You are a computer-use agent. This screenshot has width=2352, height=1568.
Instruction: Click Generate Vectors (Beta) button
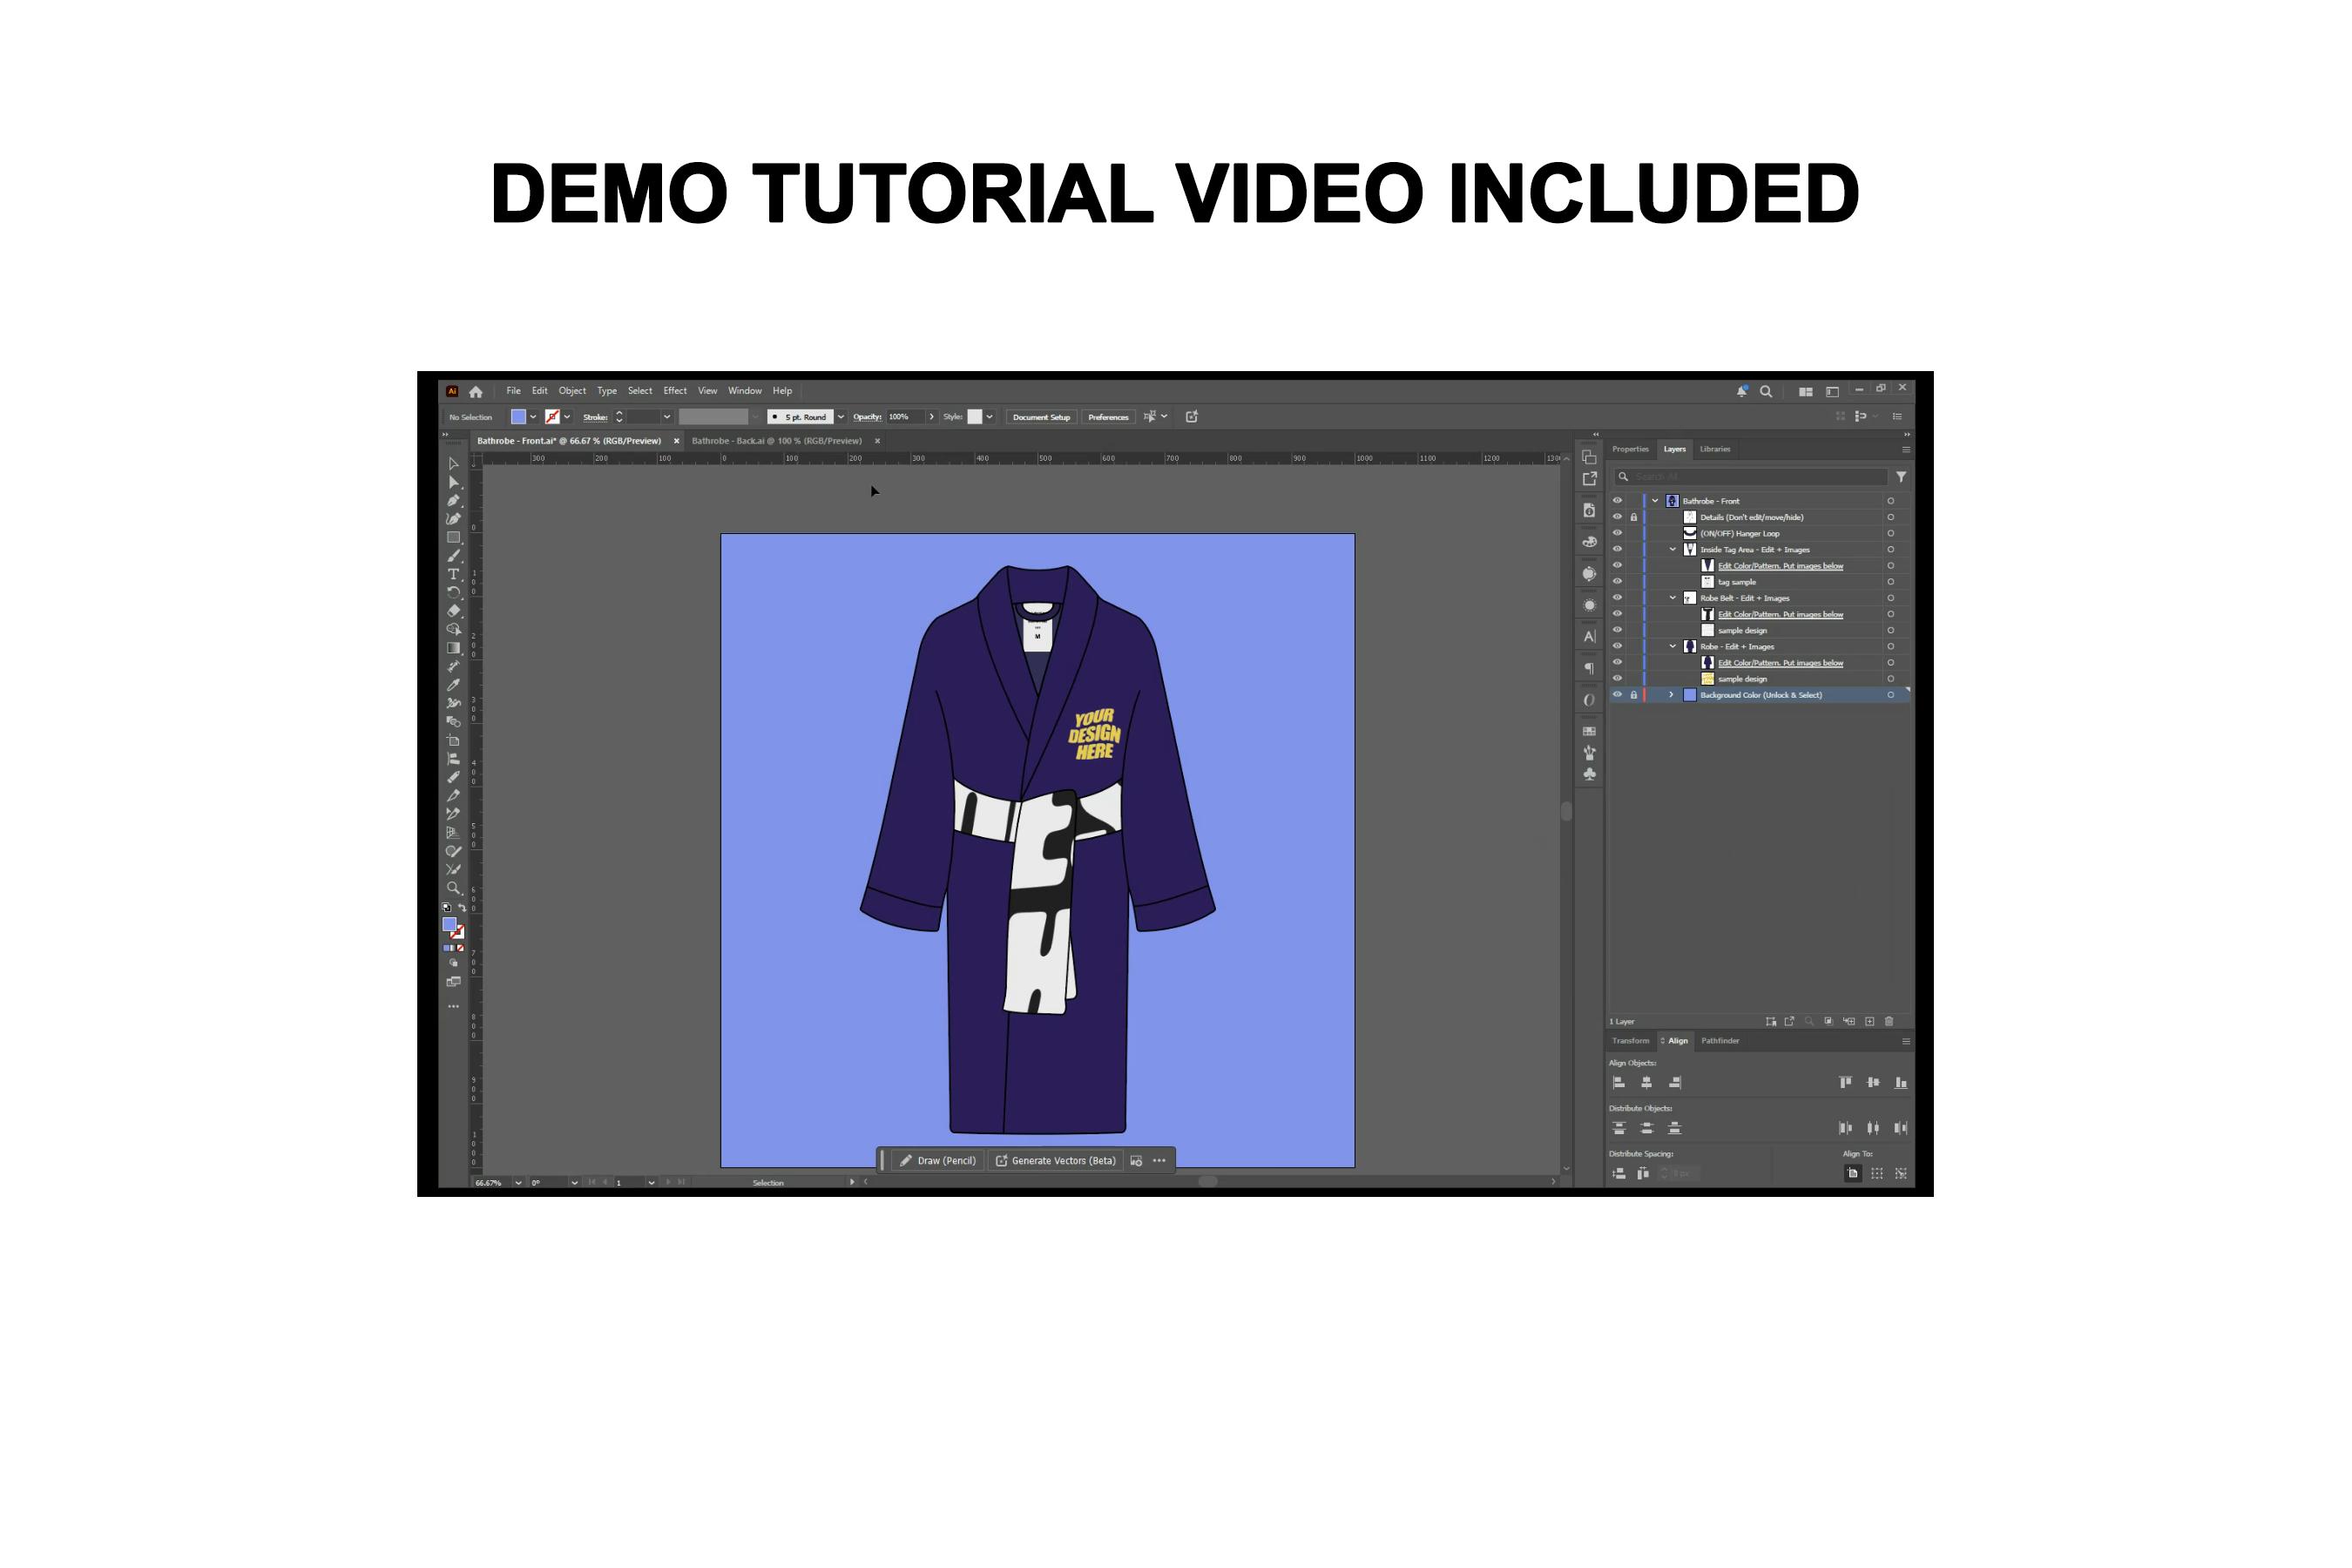tap(1055, 1161)
